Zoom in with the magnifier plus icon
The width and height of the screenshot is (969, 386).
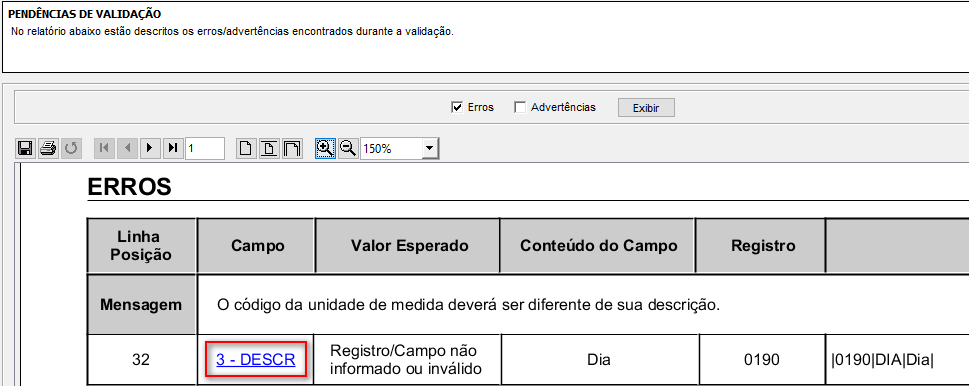tap(325, 148)
